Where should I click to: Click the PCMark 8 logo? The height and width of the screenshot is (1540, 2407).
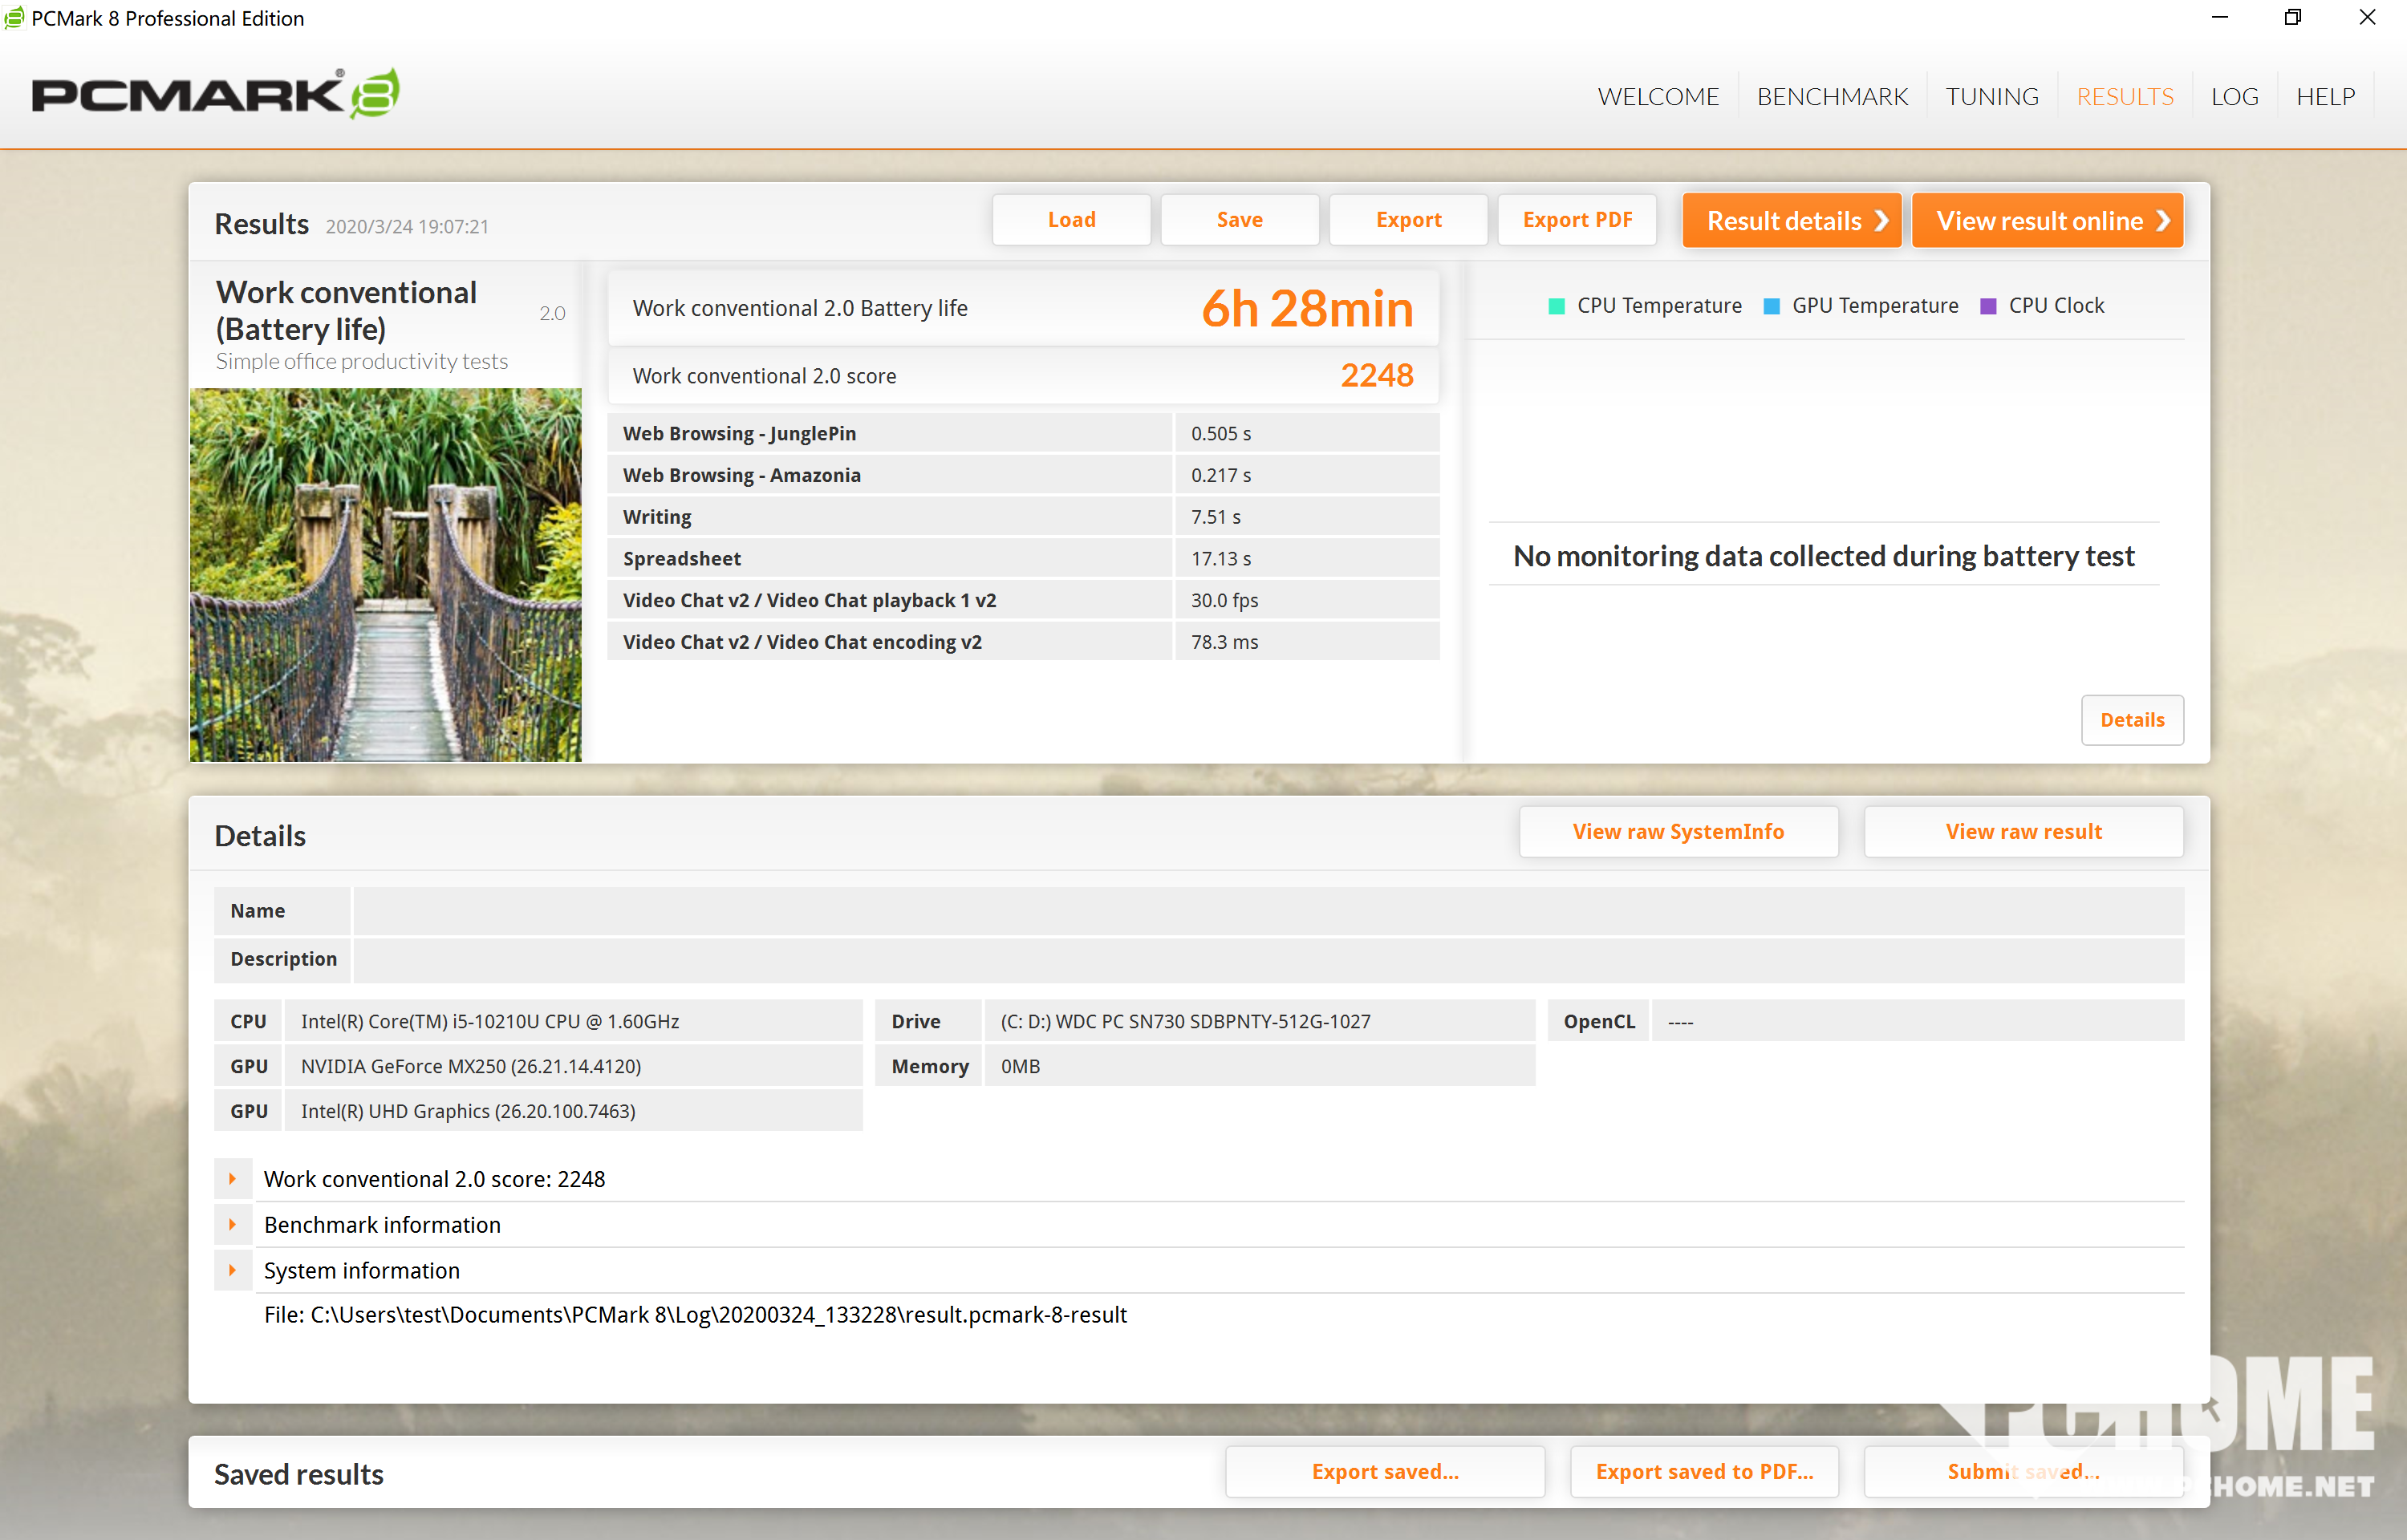click(x=215, y=95)
